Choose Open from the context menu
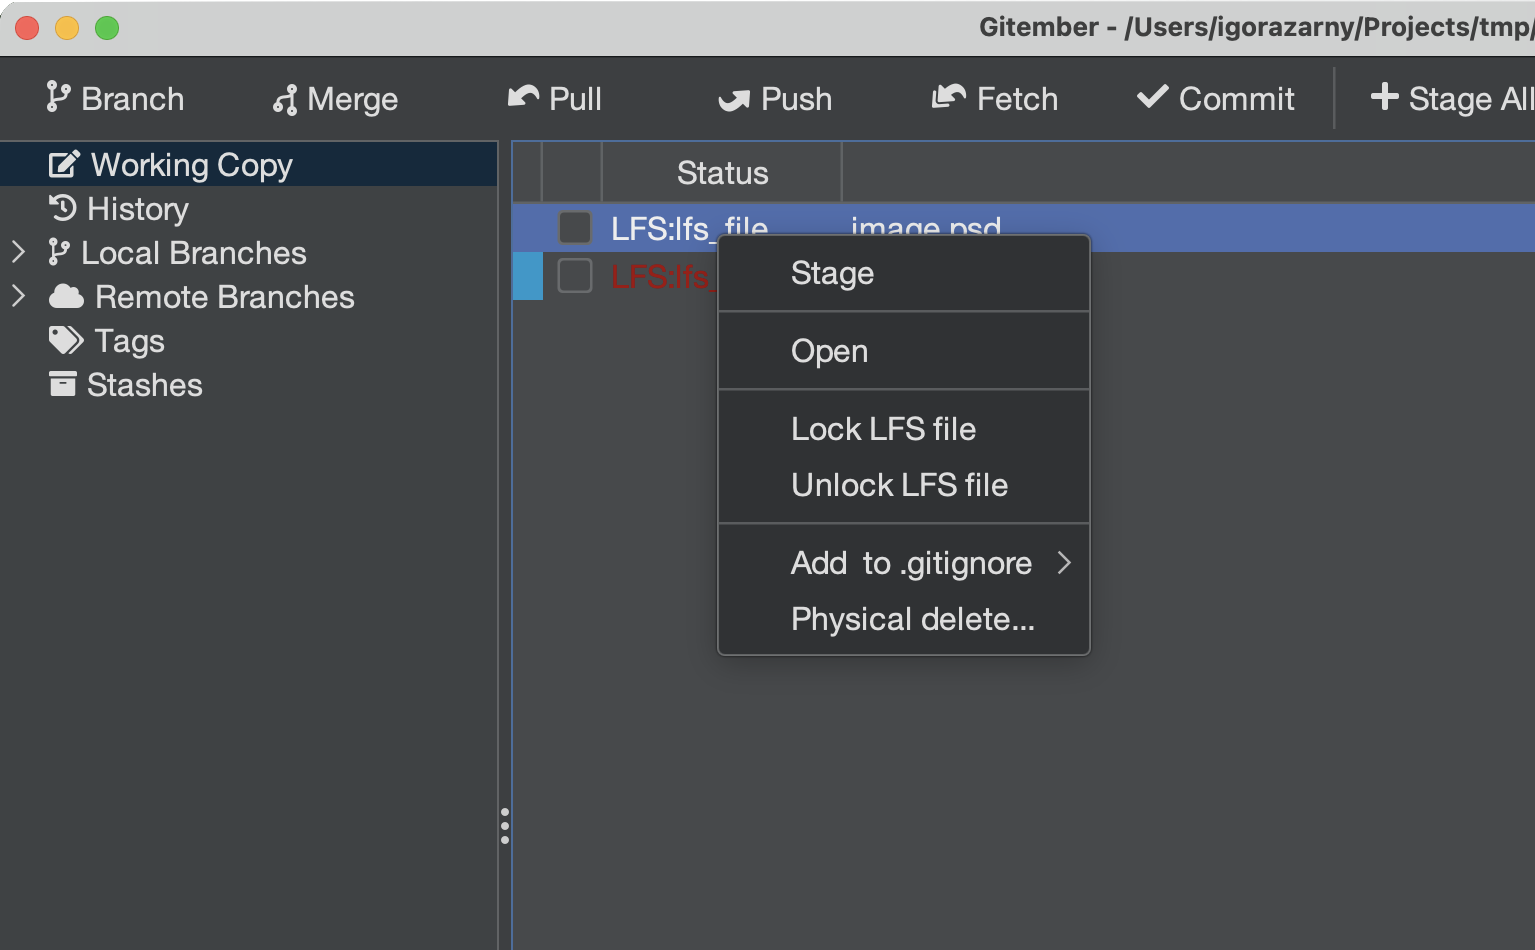Image resolution: width=1535 pixels, height=950 pixels. [904, 351]
